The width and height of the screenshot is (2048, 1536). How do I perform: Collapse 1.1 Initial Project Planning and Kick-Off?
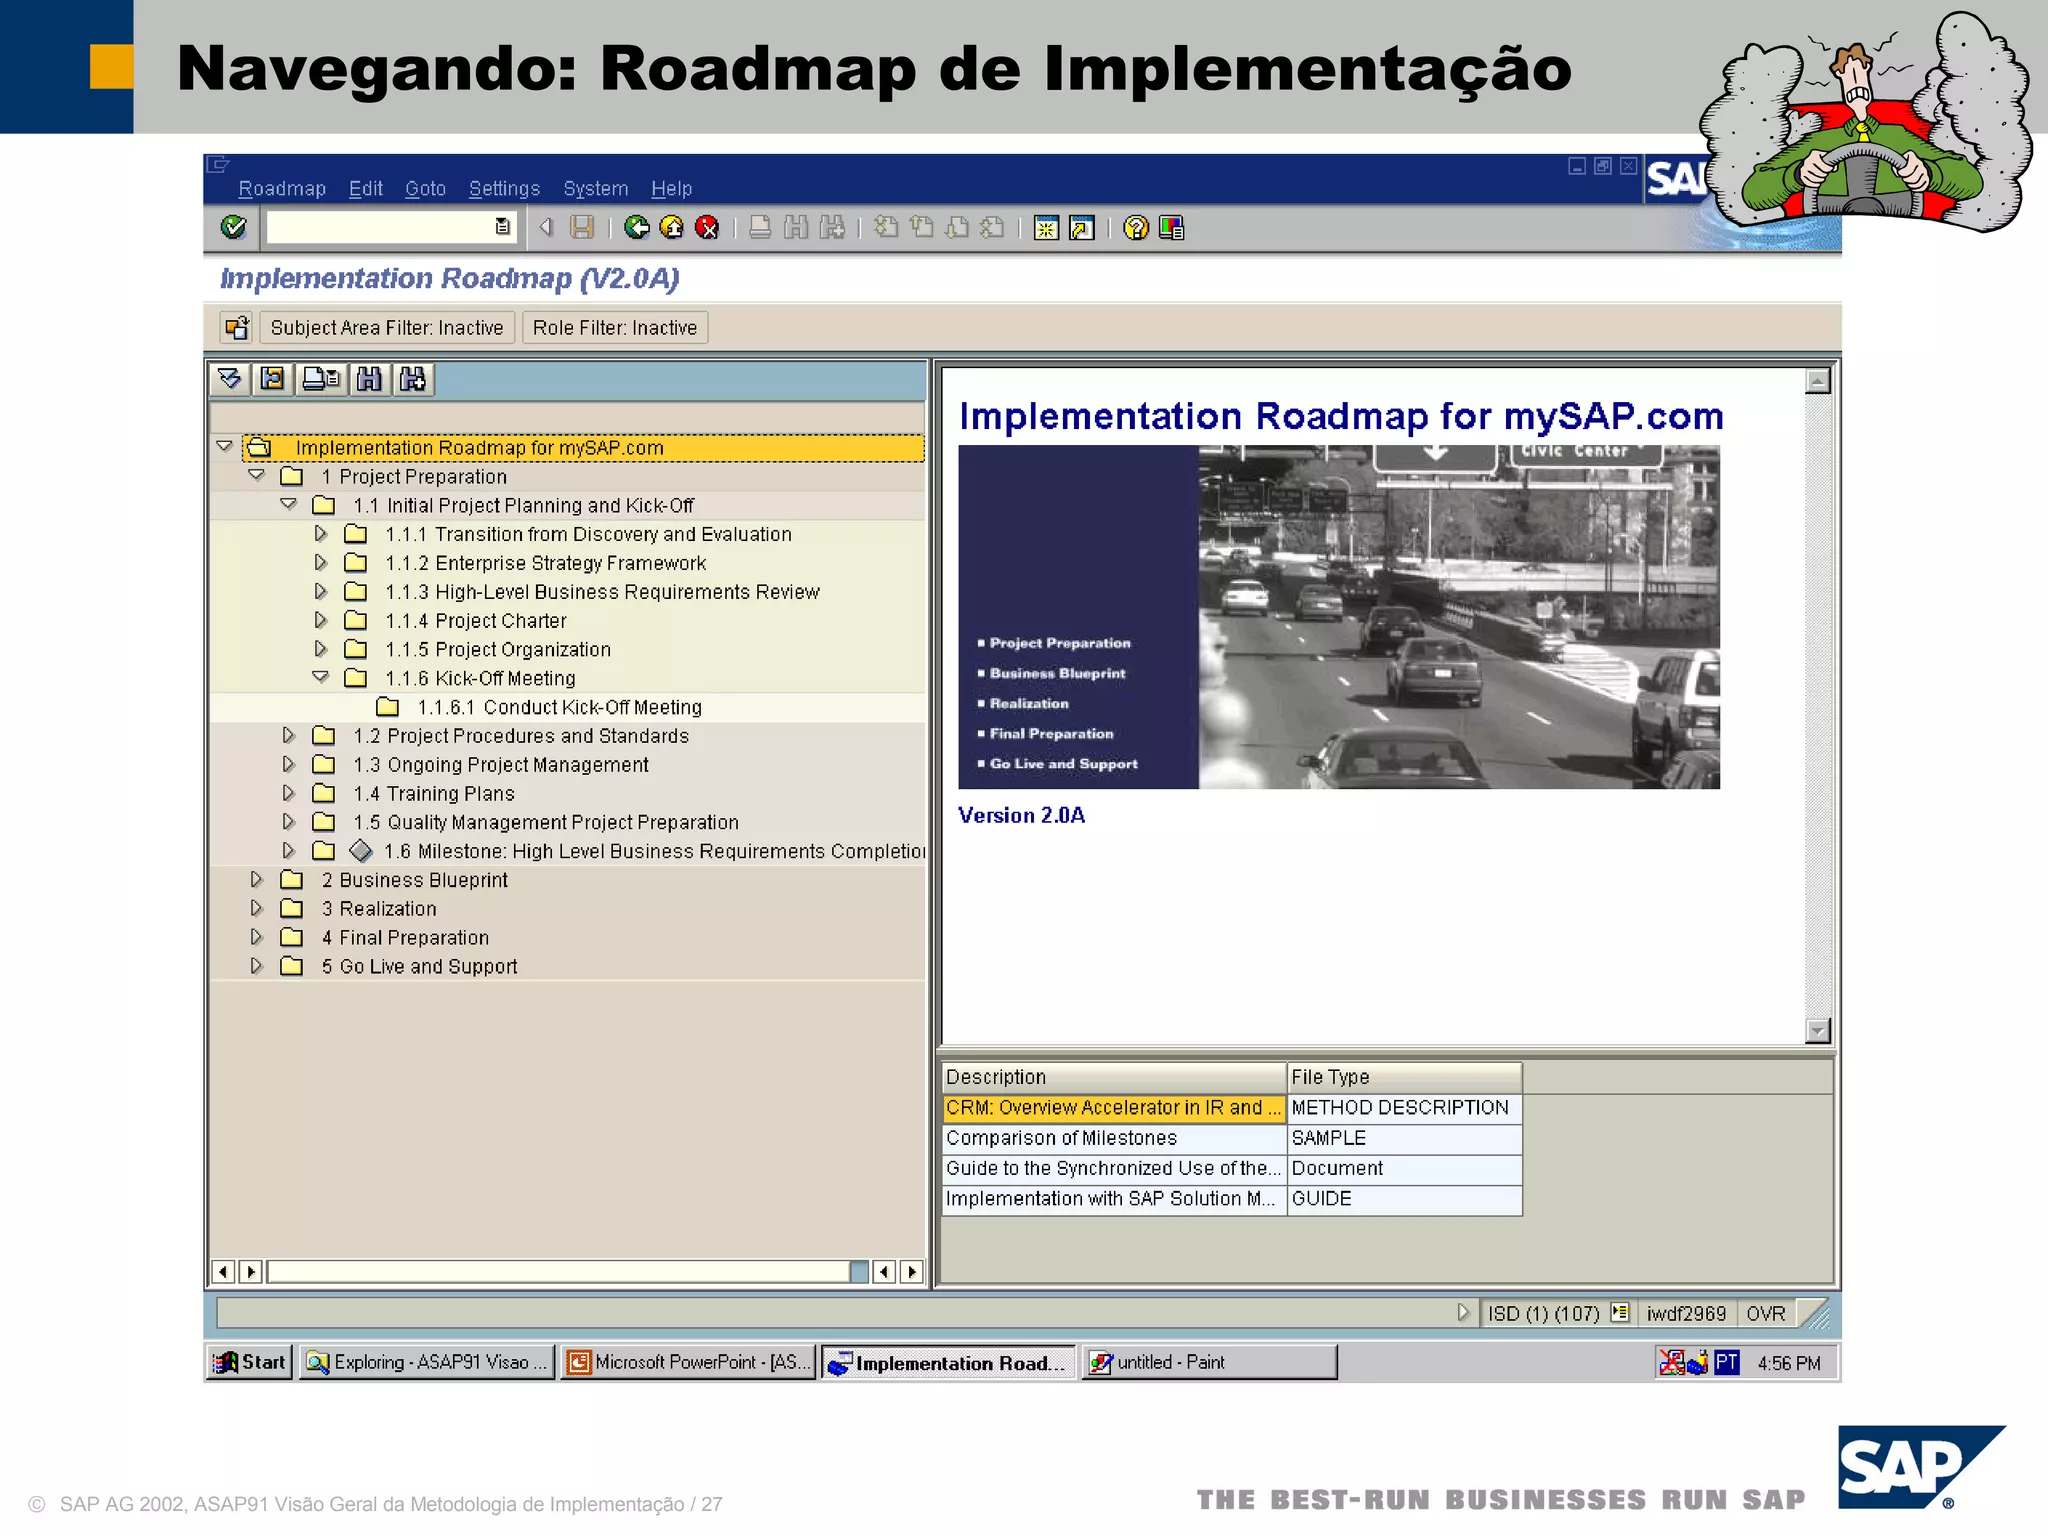click(289, 505)
